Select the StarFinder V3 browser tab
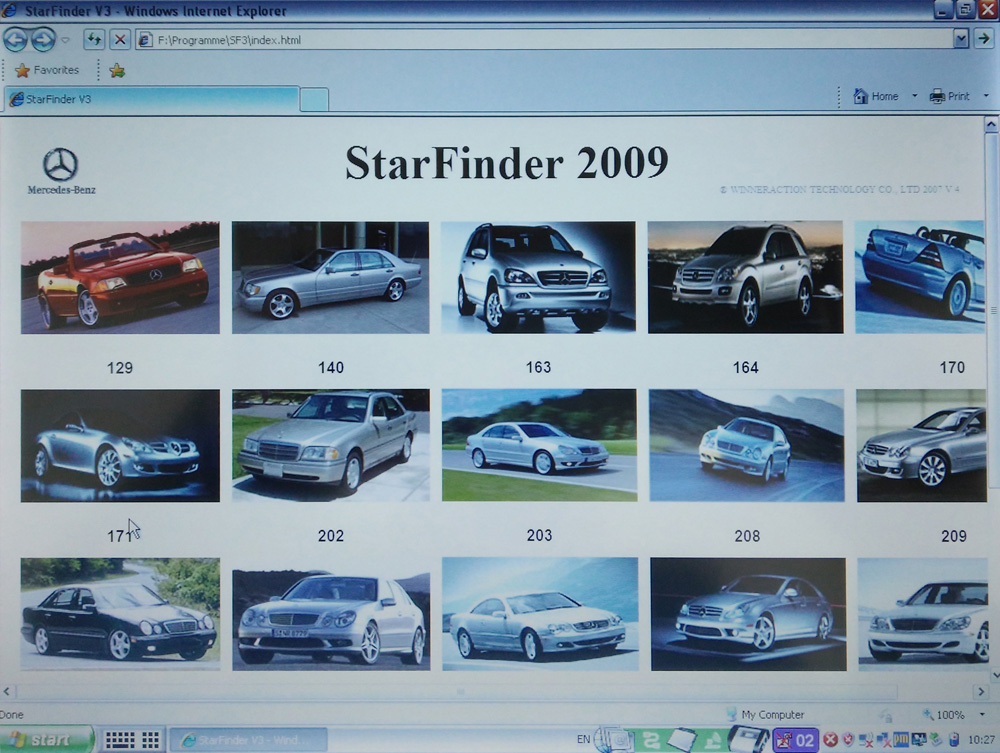The width and height of the screenshot is (1000, 753). (151, 99)
